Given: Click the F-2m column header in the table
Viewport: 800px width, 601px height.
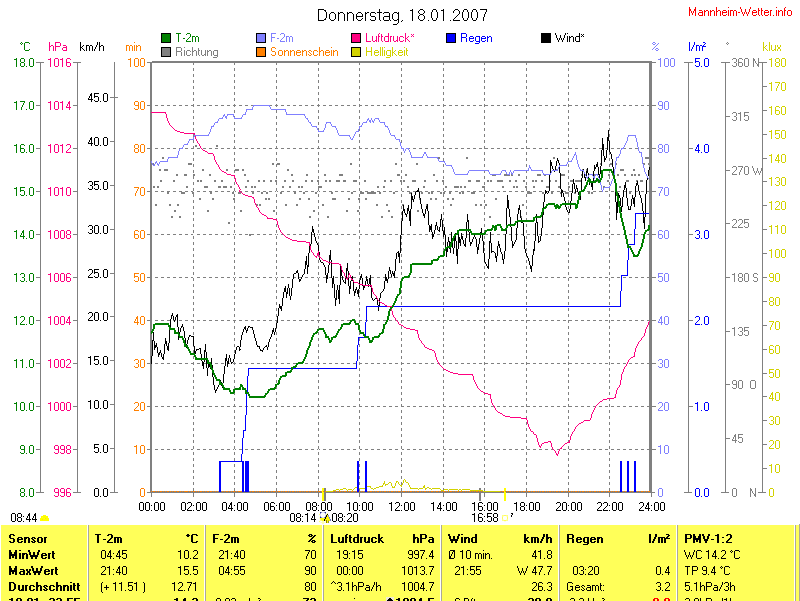Looking at the screenshot, I should point(226,539).
